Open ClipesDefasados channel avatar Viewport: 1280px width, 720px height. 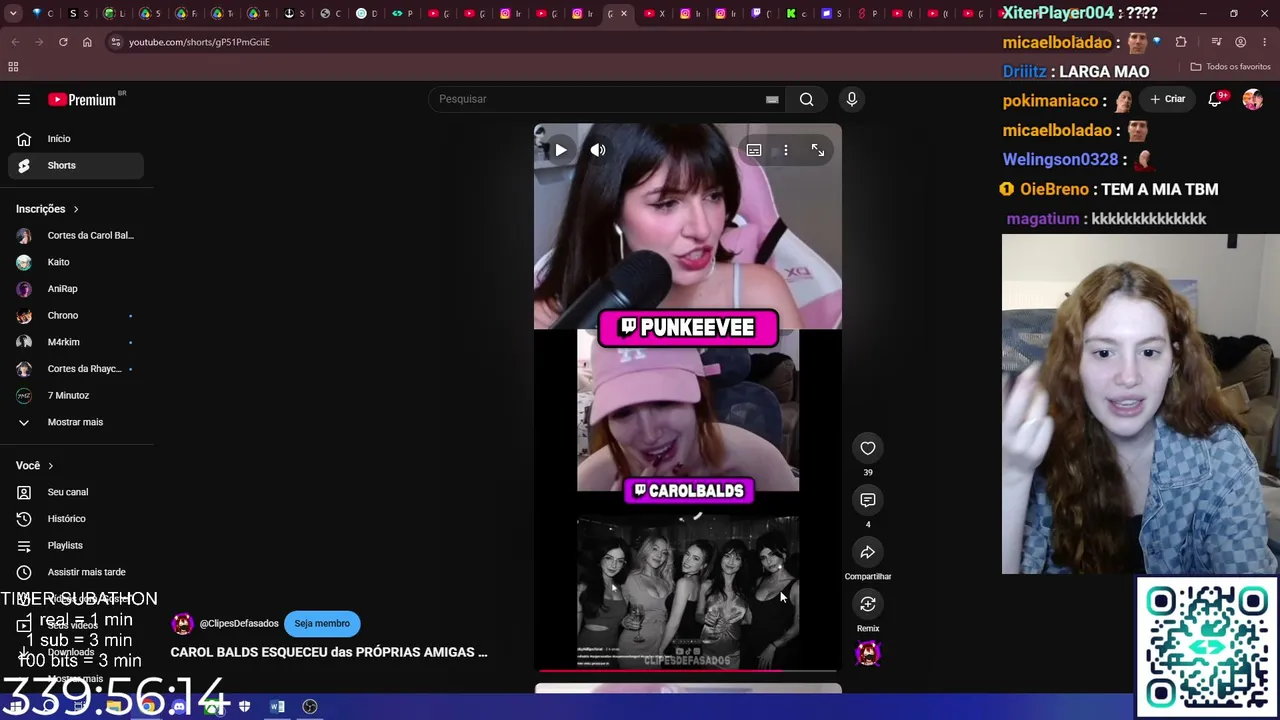pos(182,624)
